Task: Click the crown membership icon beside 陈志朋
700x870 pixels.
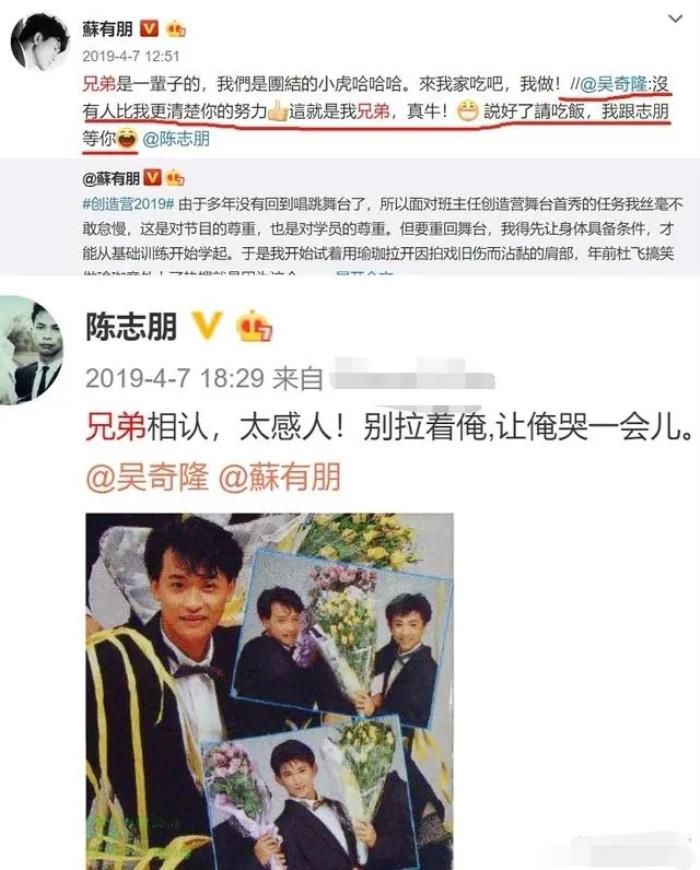Action: [x=253, y=326]
